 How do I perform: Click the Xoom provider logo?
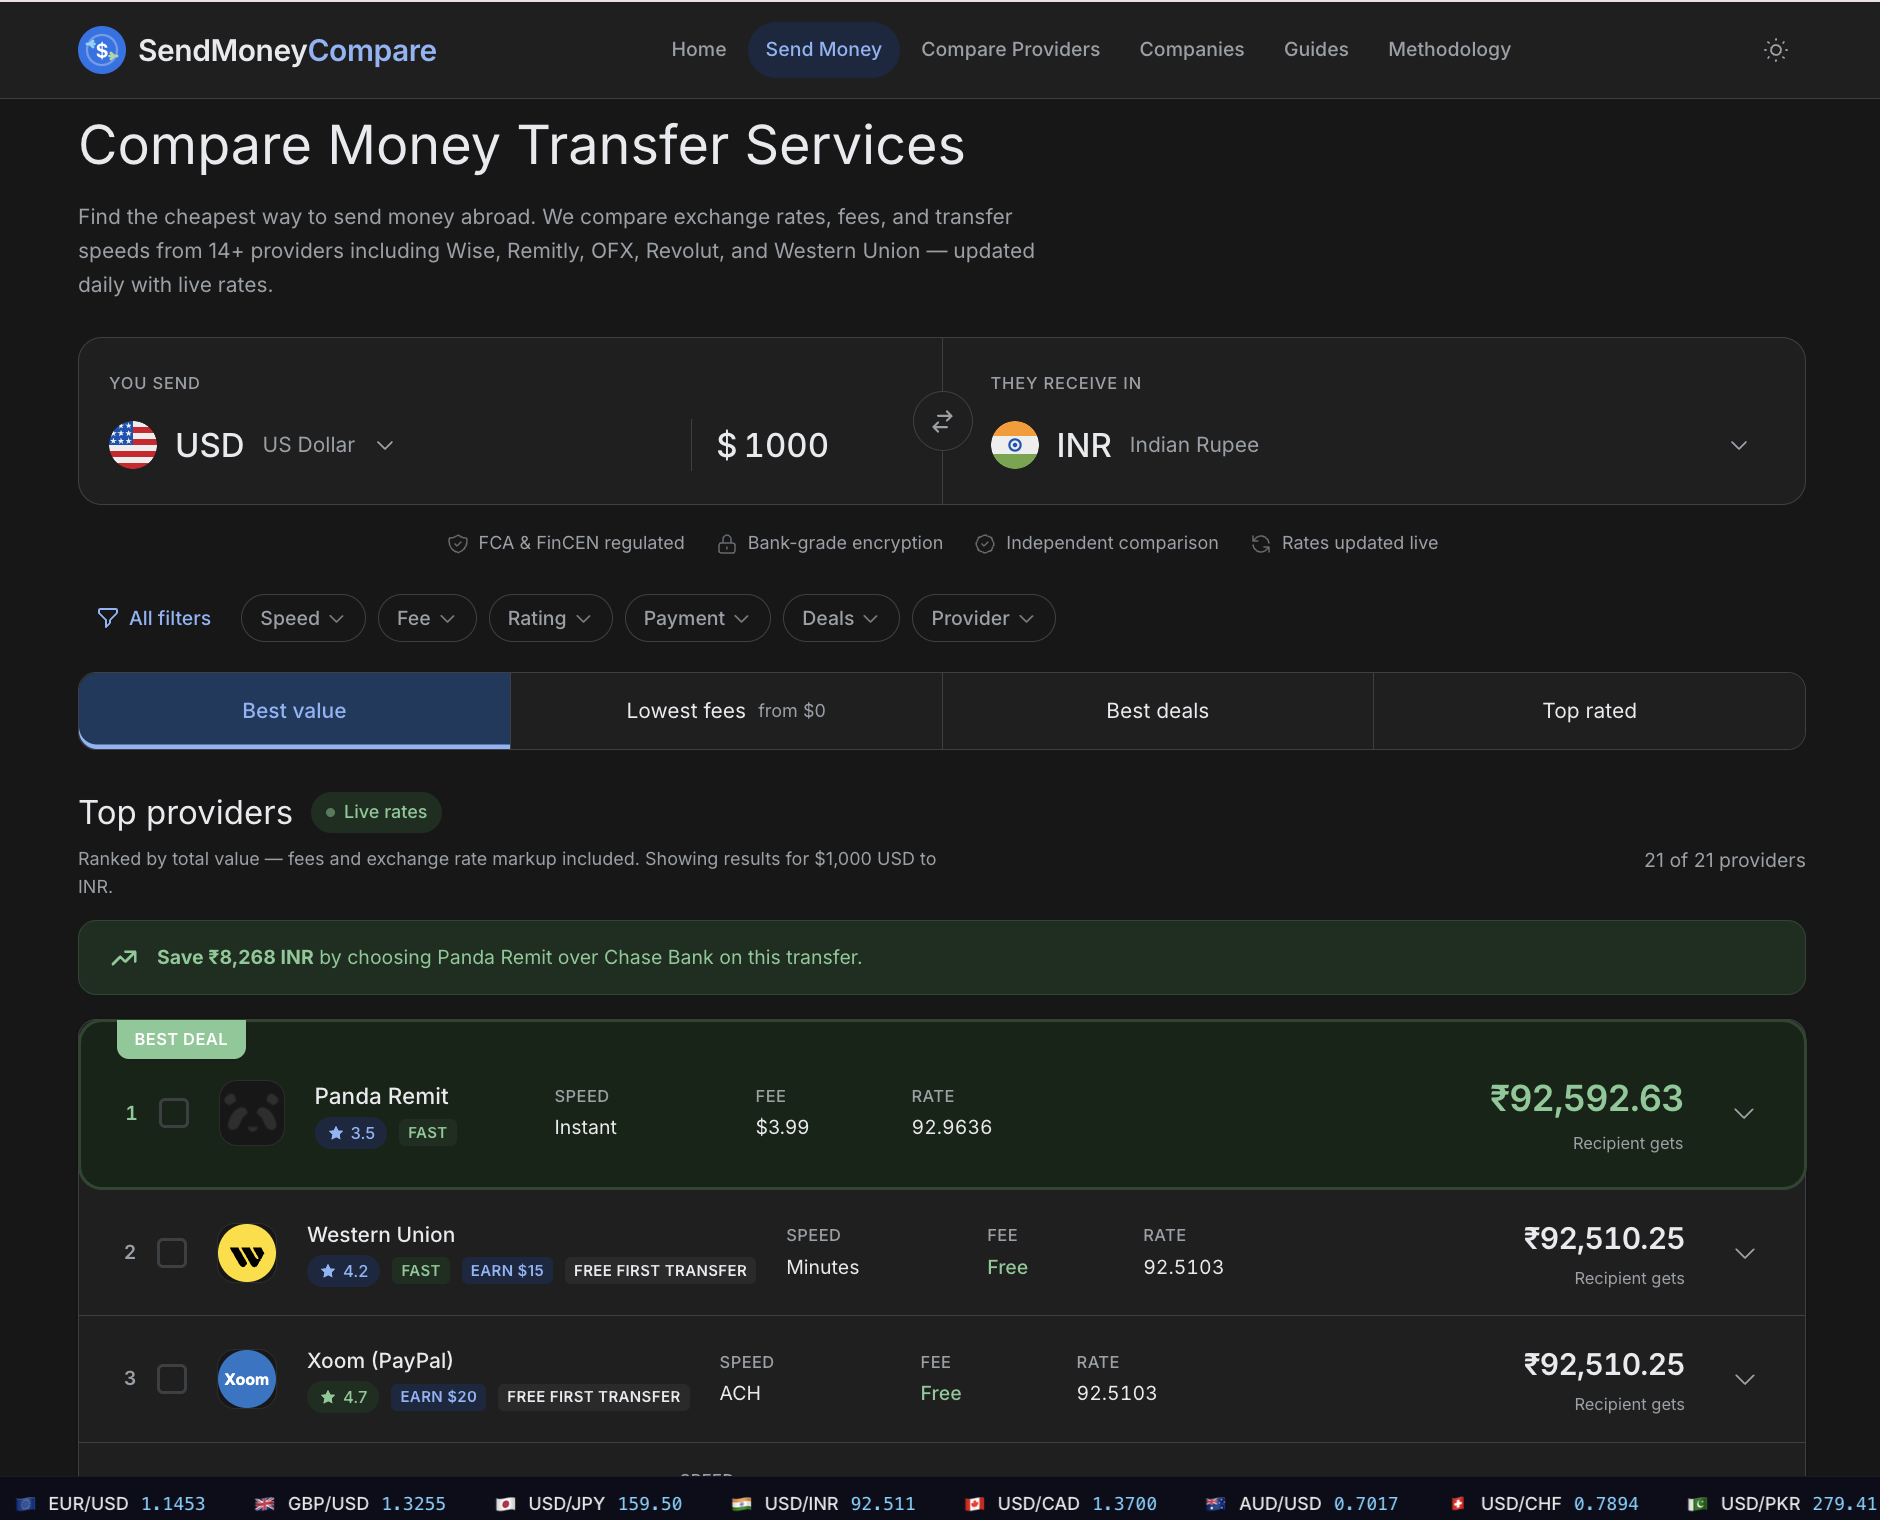pyautogui.click(x=246, y=1378)
